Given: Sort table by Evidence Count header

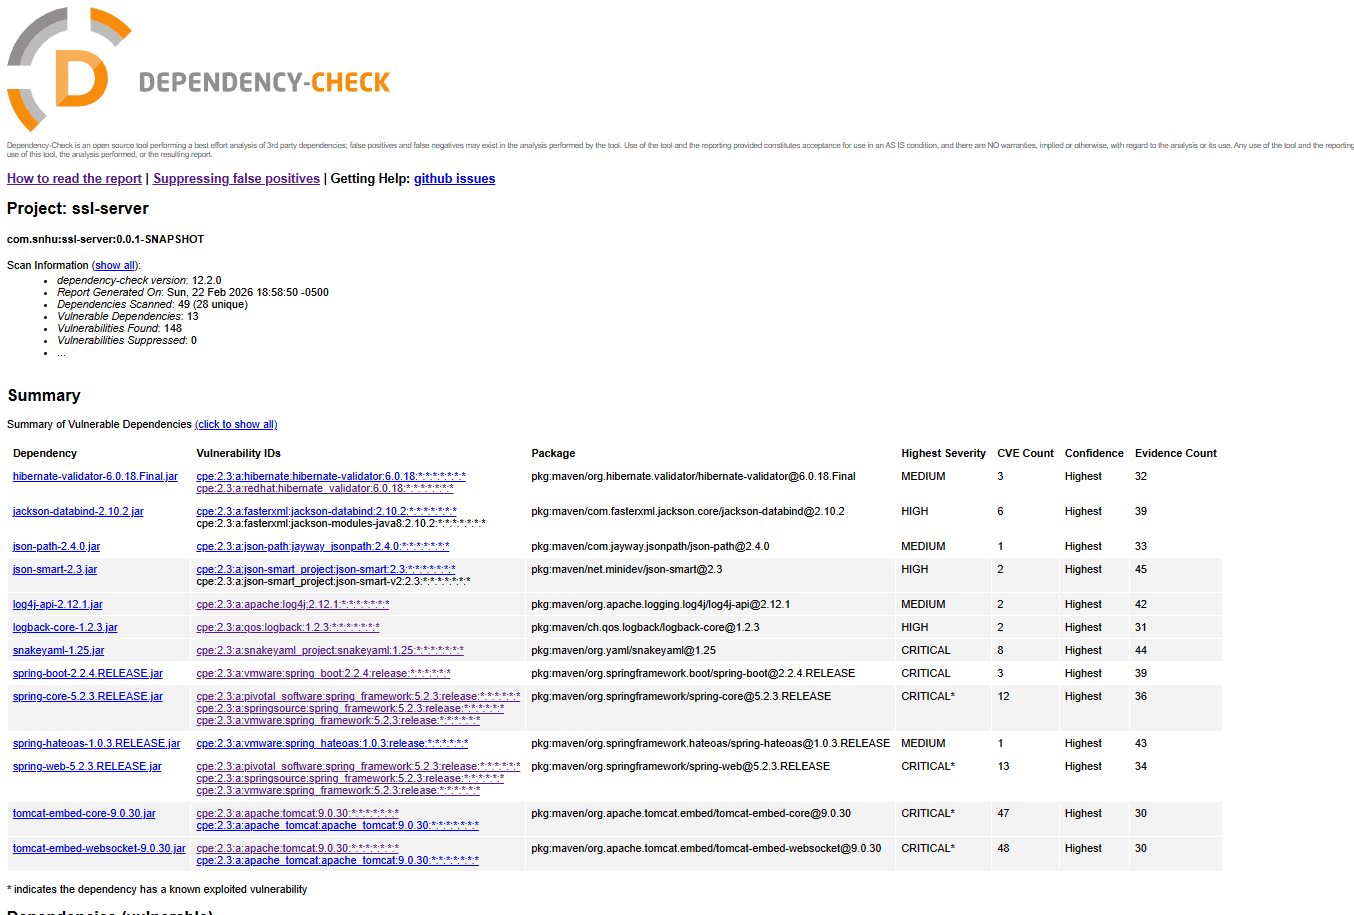Looking at the screenshot, I should 1176,454.
